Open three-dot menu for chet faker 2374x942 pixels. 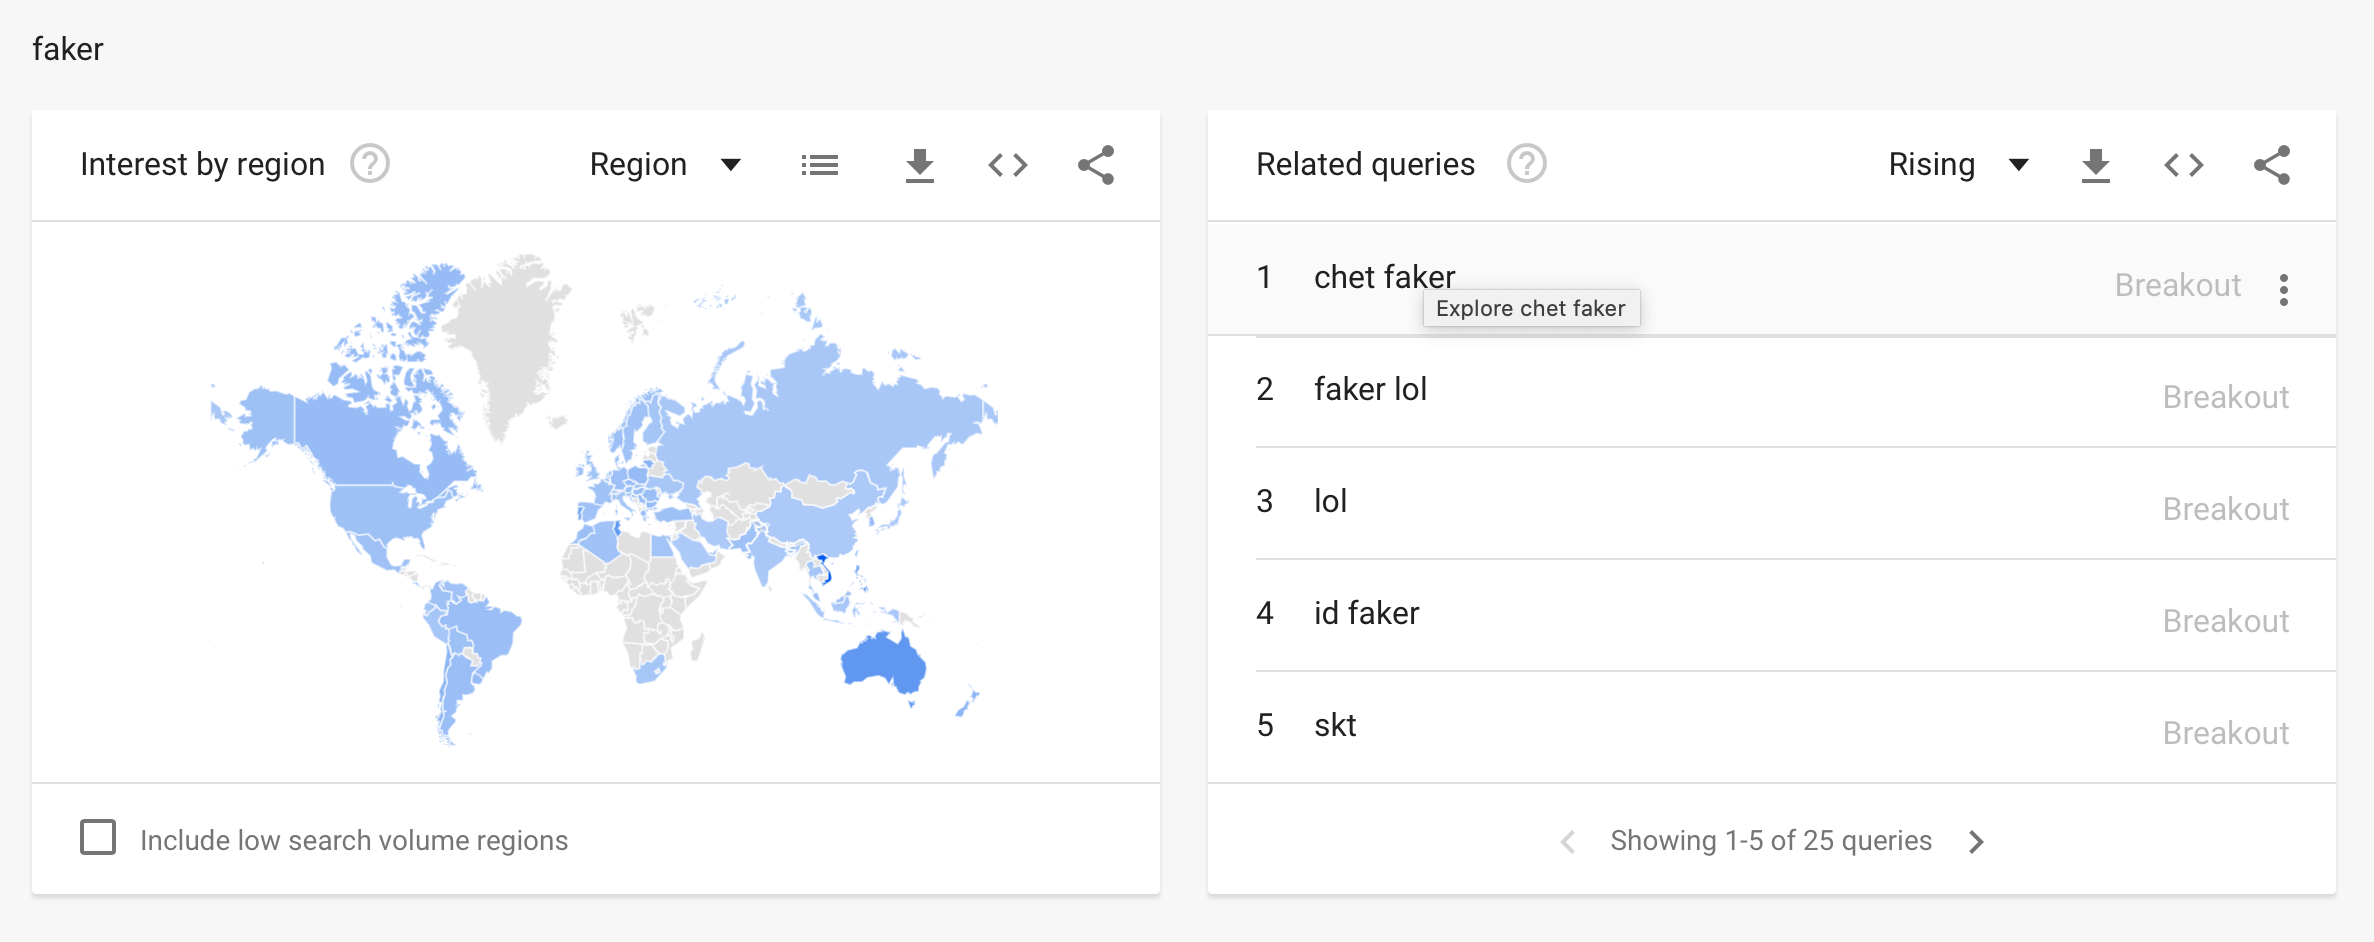point(2283,289)
